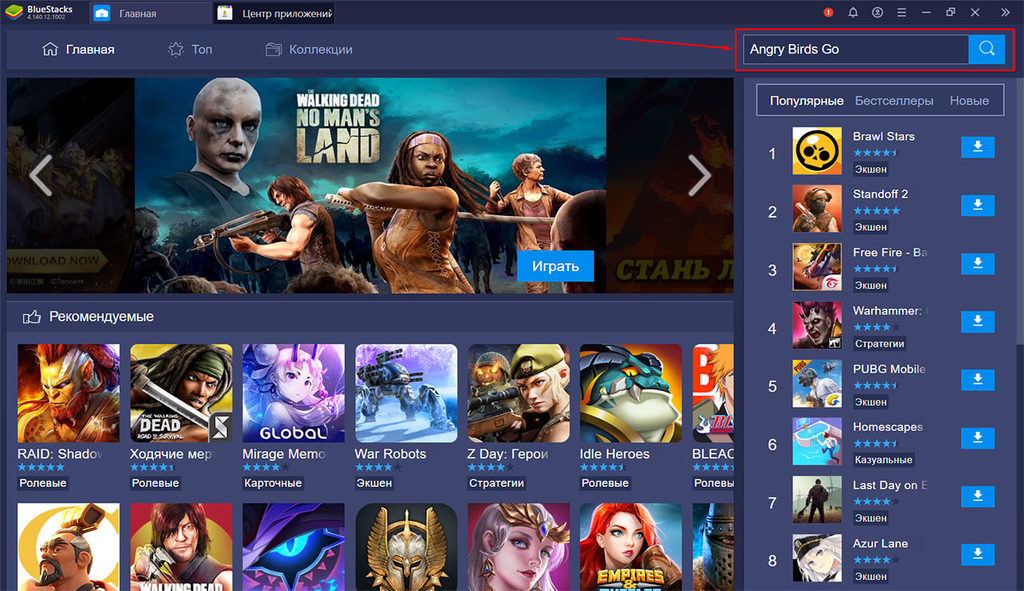
Task: Download Warhammer game
Action: pos(978,321)
